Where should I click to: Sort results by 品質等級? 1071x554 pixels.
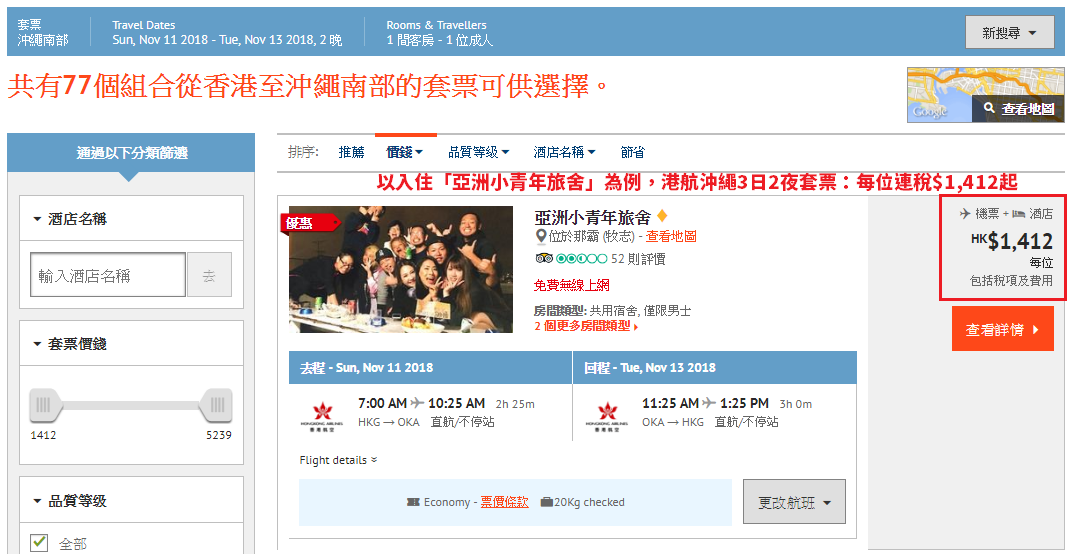point(478,152)
